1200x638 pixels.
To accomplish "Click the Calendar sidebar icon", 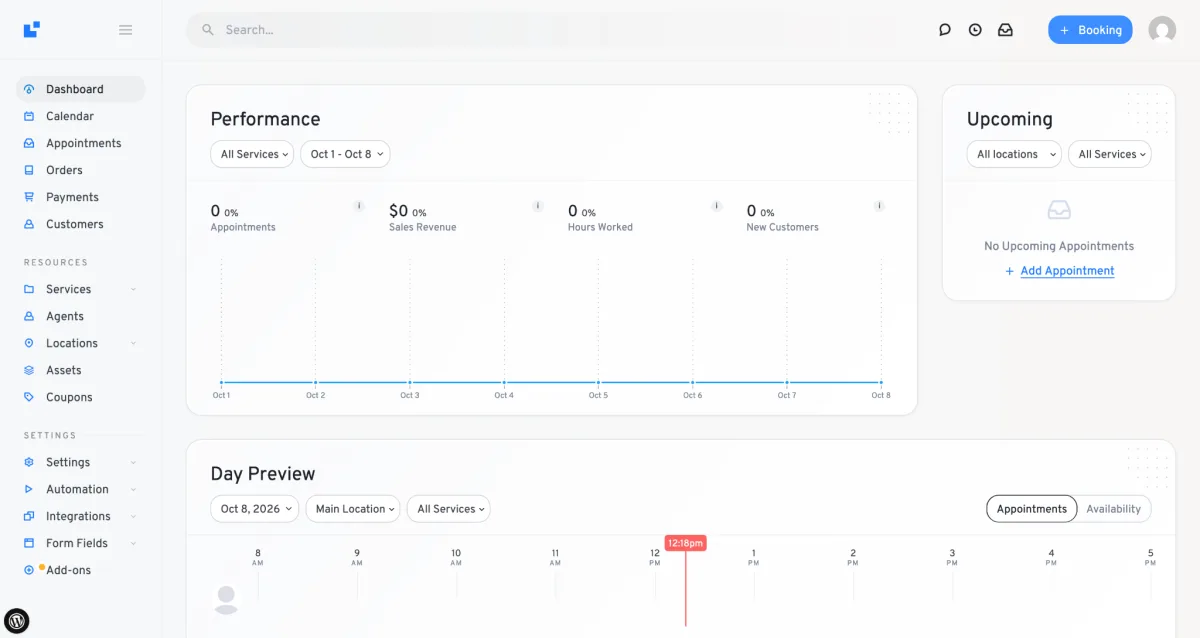I will pos(29,116).
